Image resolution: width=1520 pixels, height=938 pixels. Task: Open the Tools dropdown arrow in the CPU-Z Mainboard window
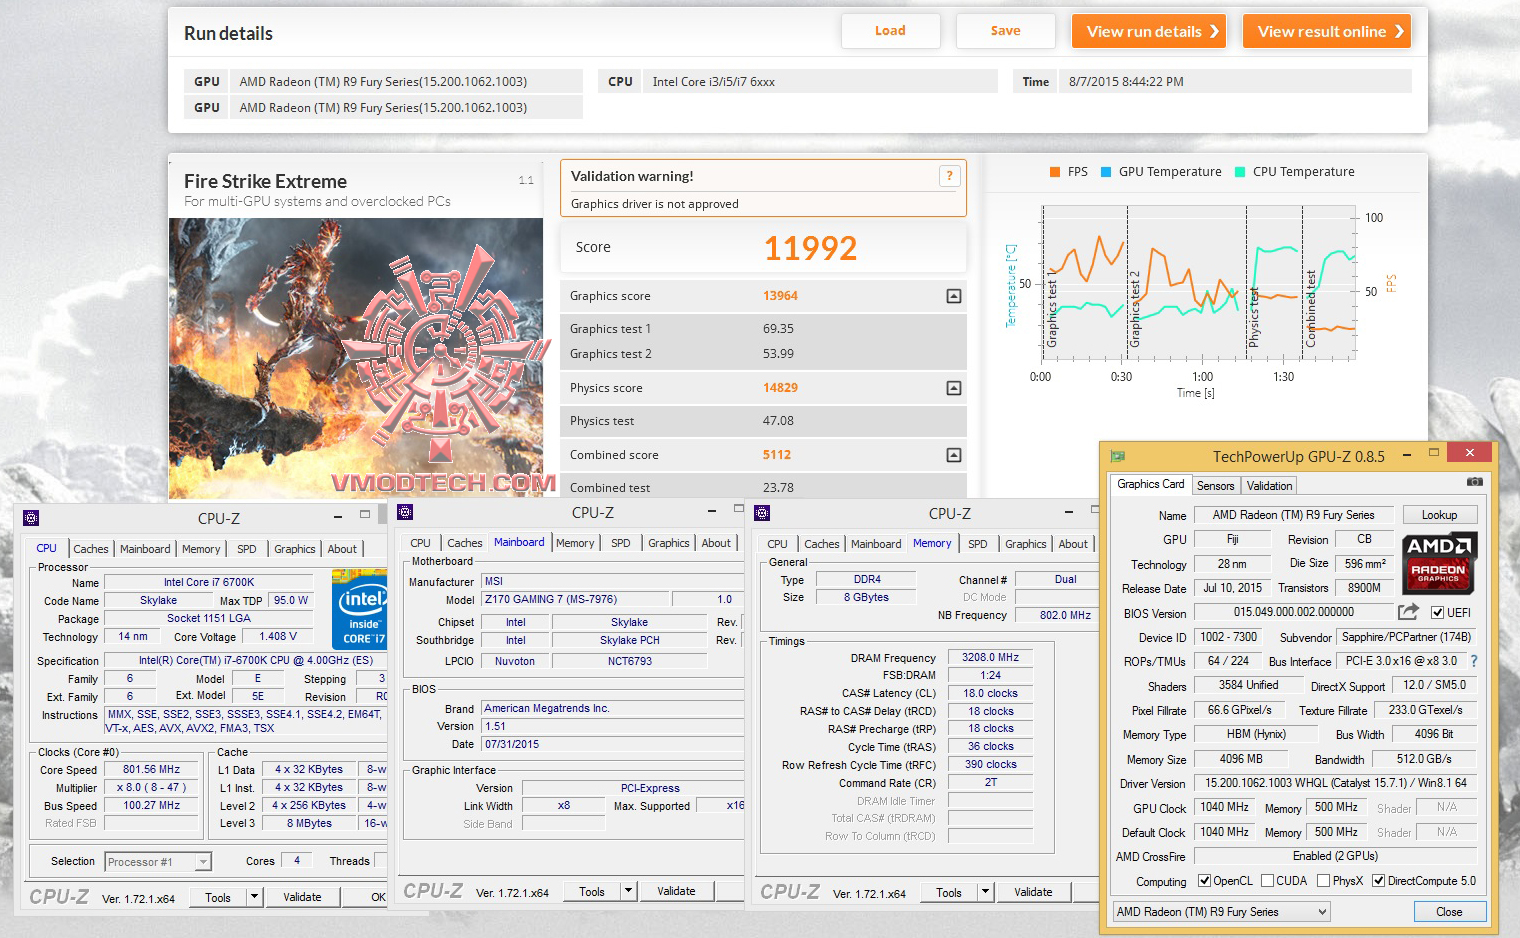(628, 891)
